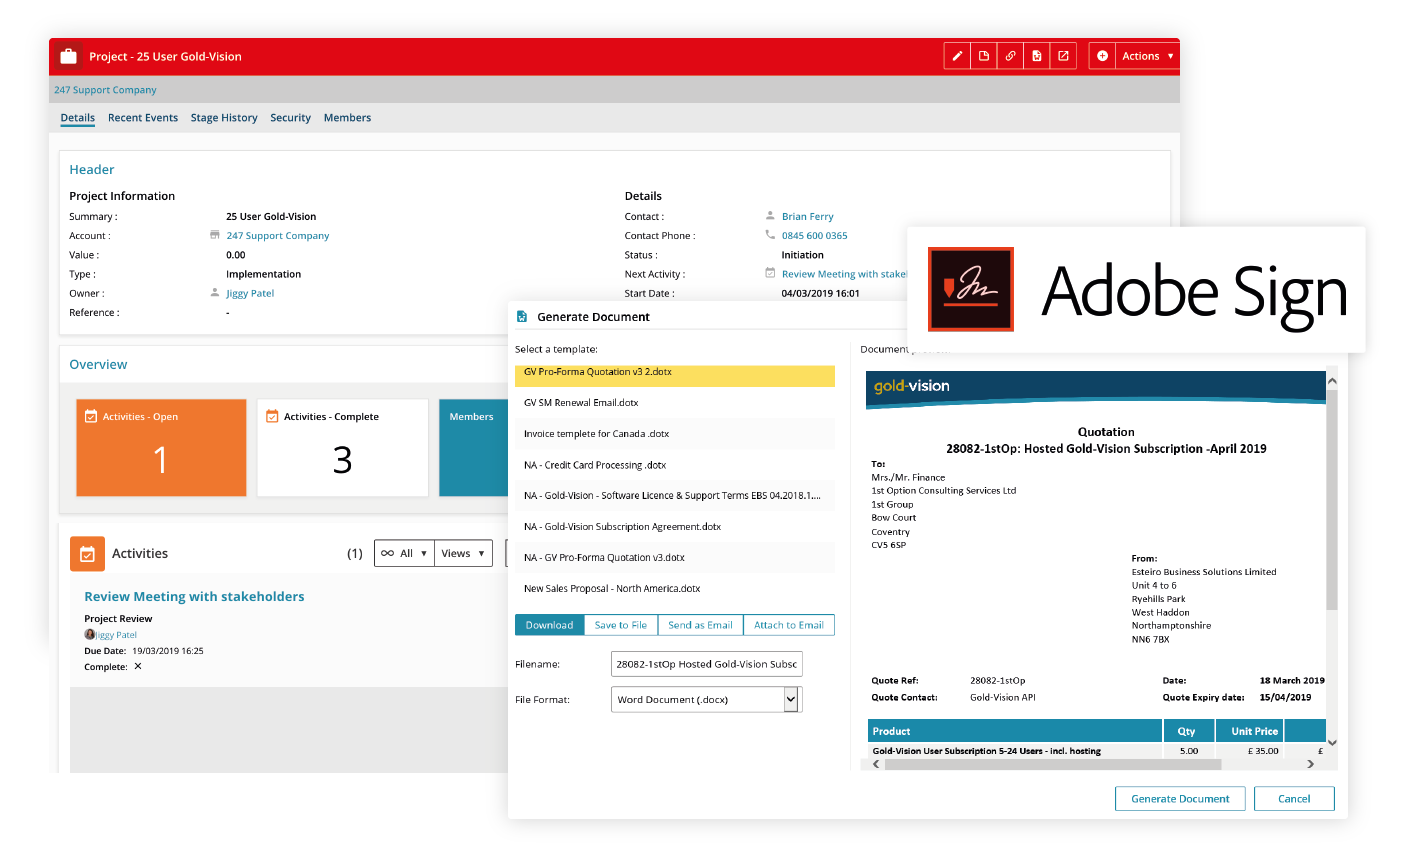The height and width of the screenshot is (856, 1408).
Task: Open the Actions dropdown menu
Action: point(1147,56)
